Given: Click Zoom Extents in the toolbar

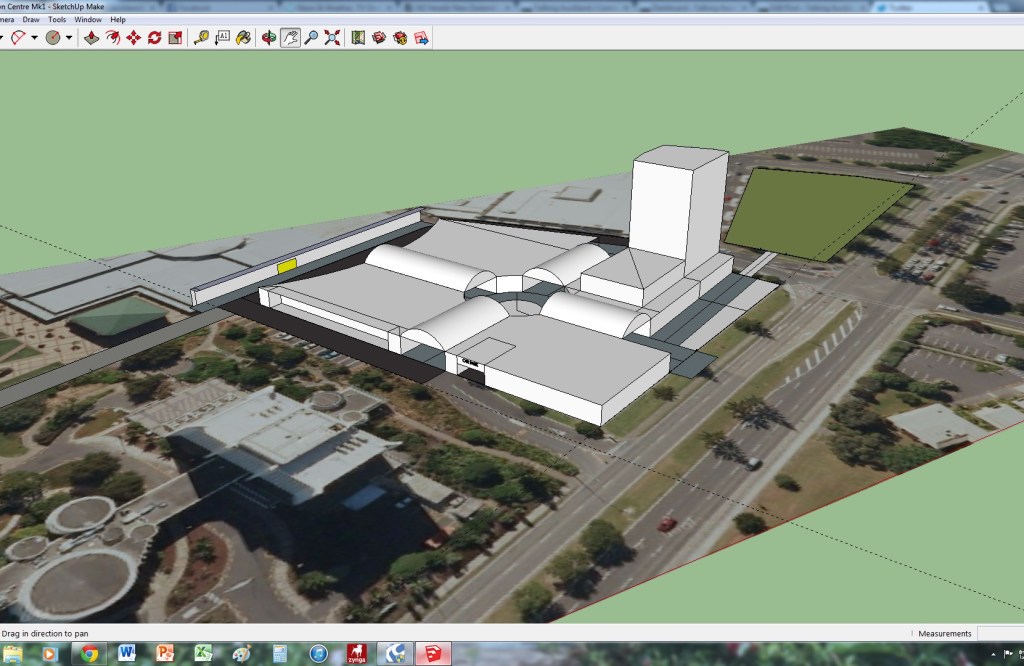Looking at the screenshot, I should pyautogui.click(x=332, y=38).
